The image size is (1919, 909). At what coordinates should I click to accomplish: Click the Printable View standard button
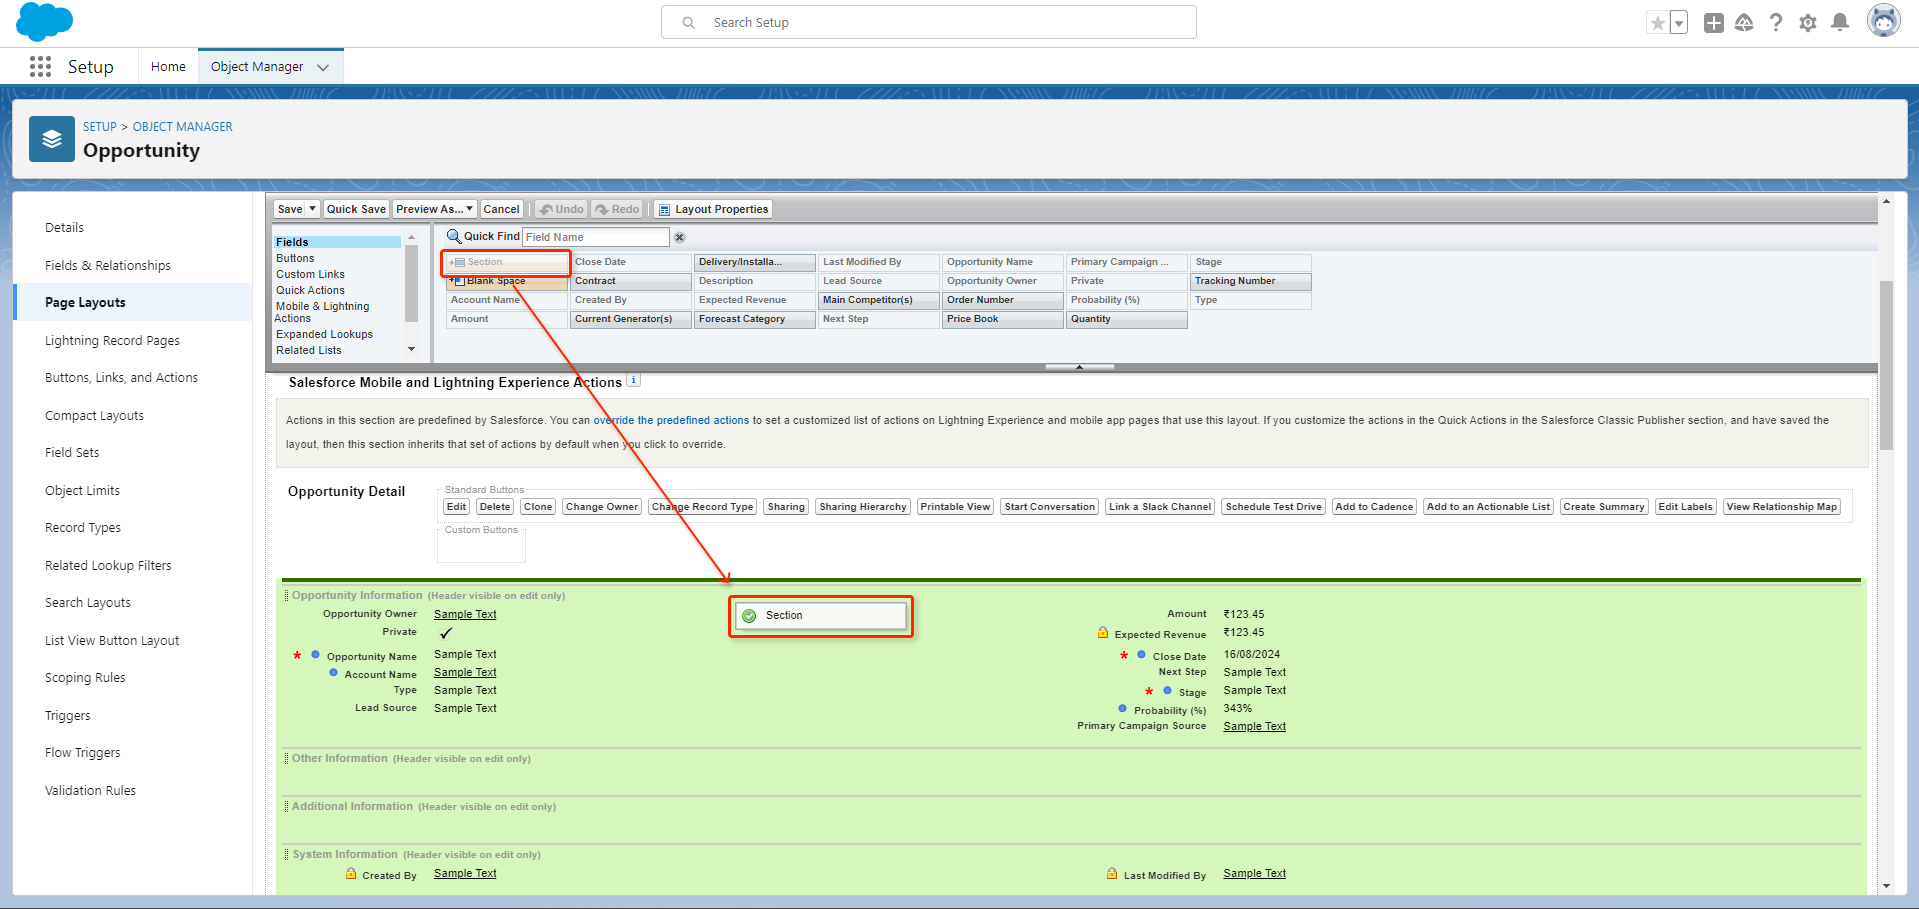[955, 507]
